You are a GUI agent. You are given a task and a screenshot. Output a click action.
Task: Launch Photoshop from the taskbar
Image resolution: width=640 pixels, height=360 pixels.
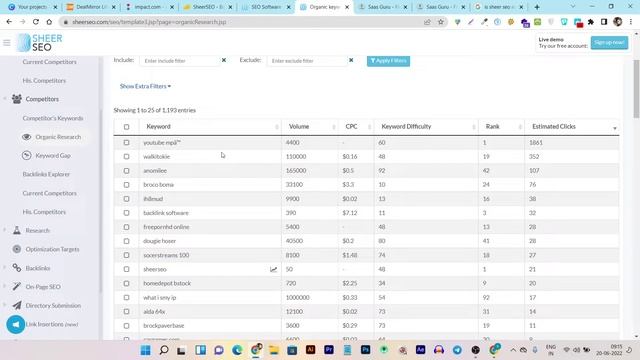point(365,350)
